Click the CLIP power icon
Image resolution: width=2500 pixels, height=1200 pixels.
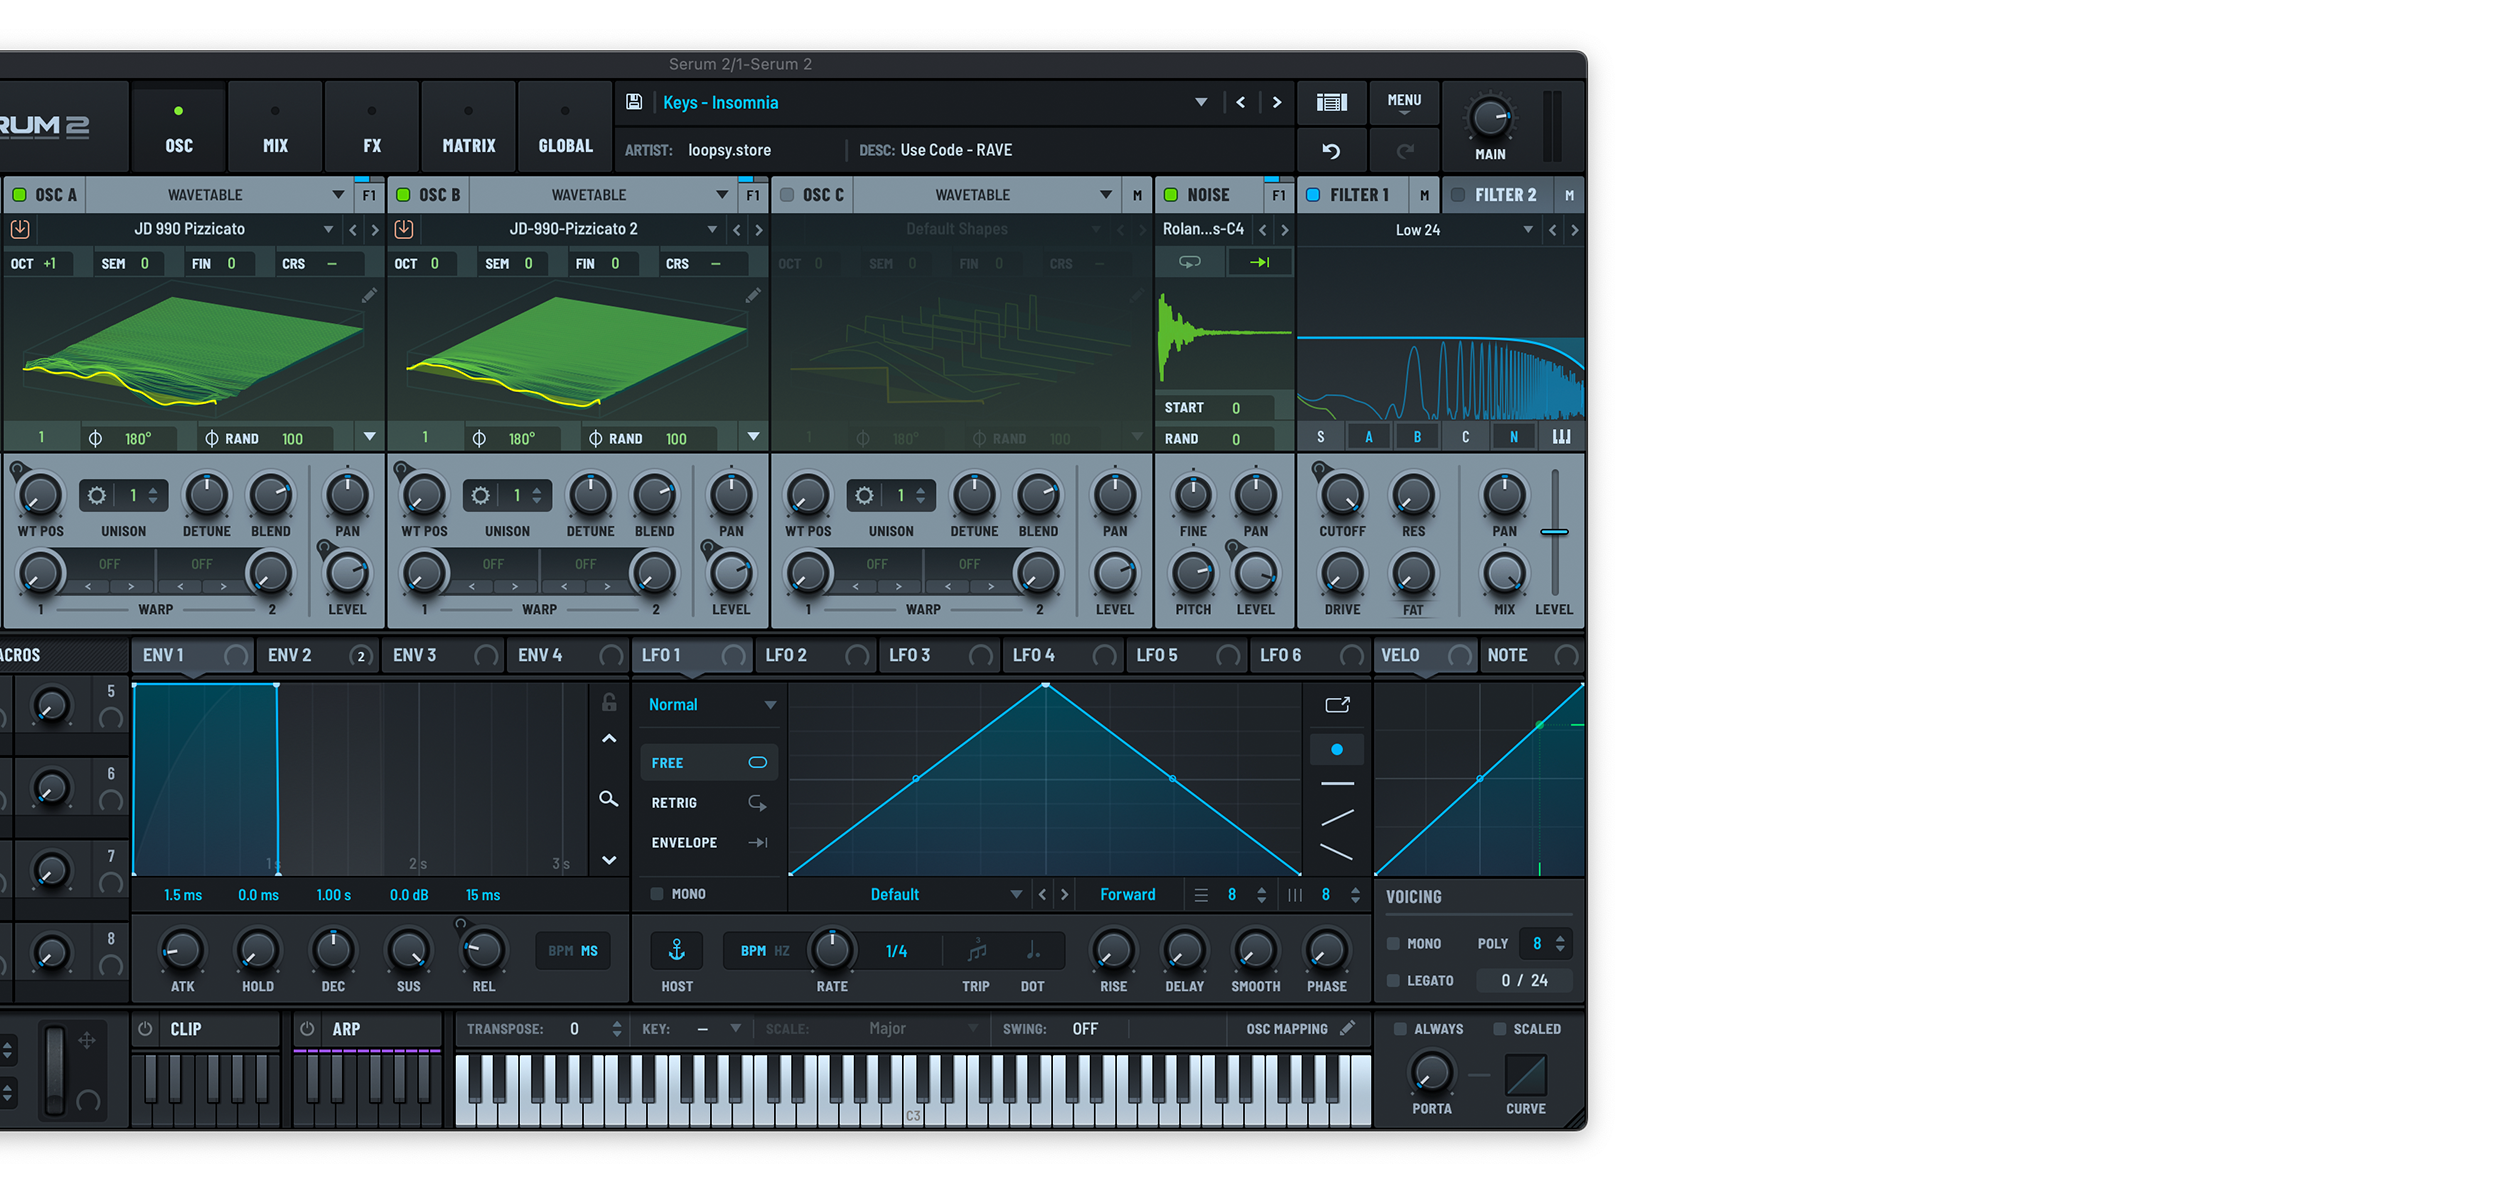click(146, 1029)
